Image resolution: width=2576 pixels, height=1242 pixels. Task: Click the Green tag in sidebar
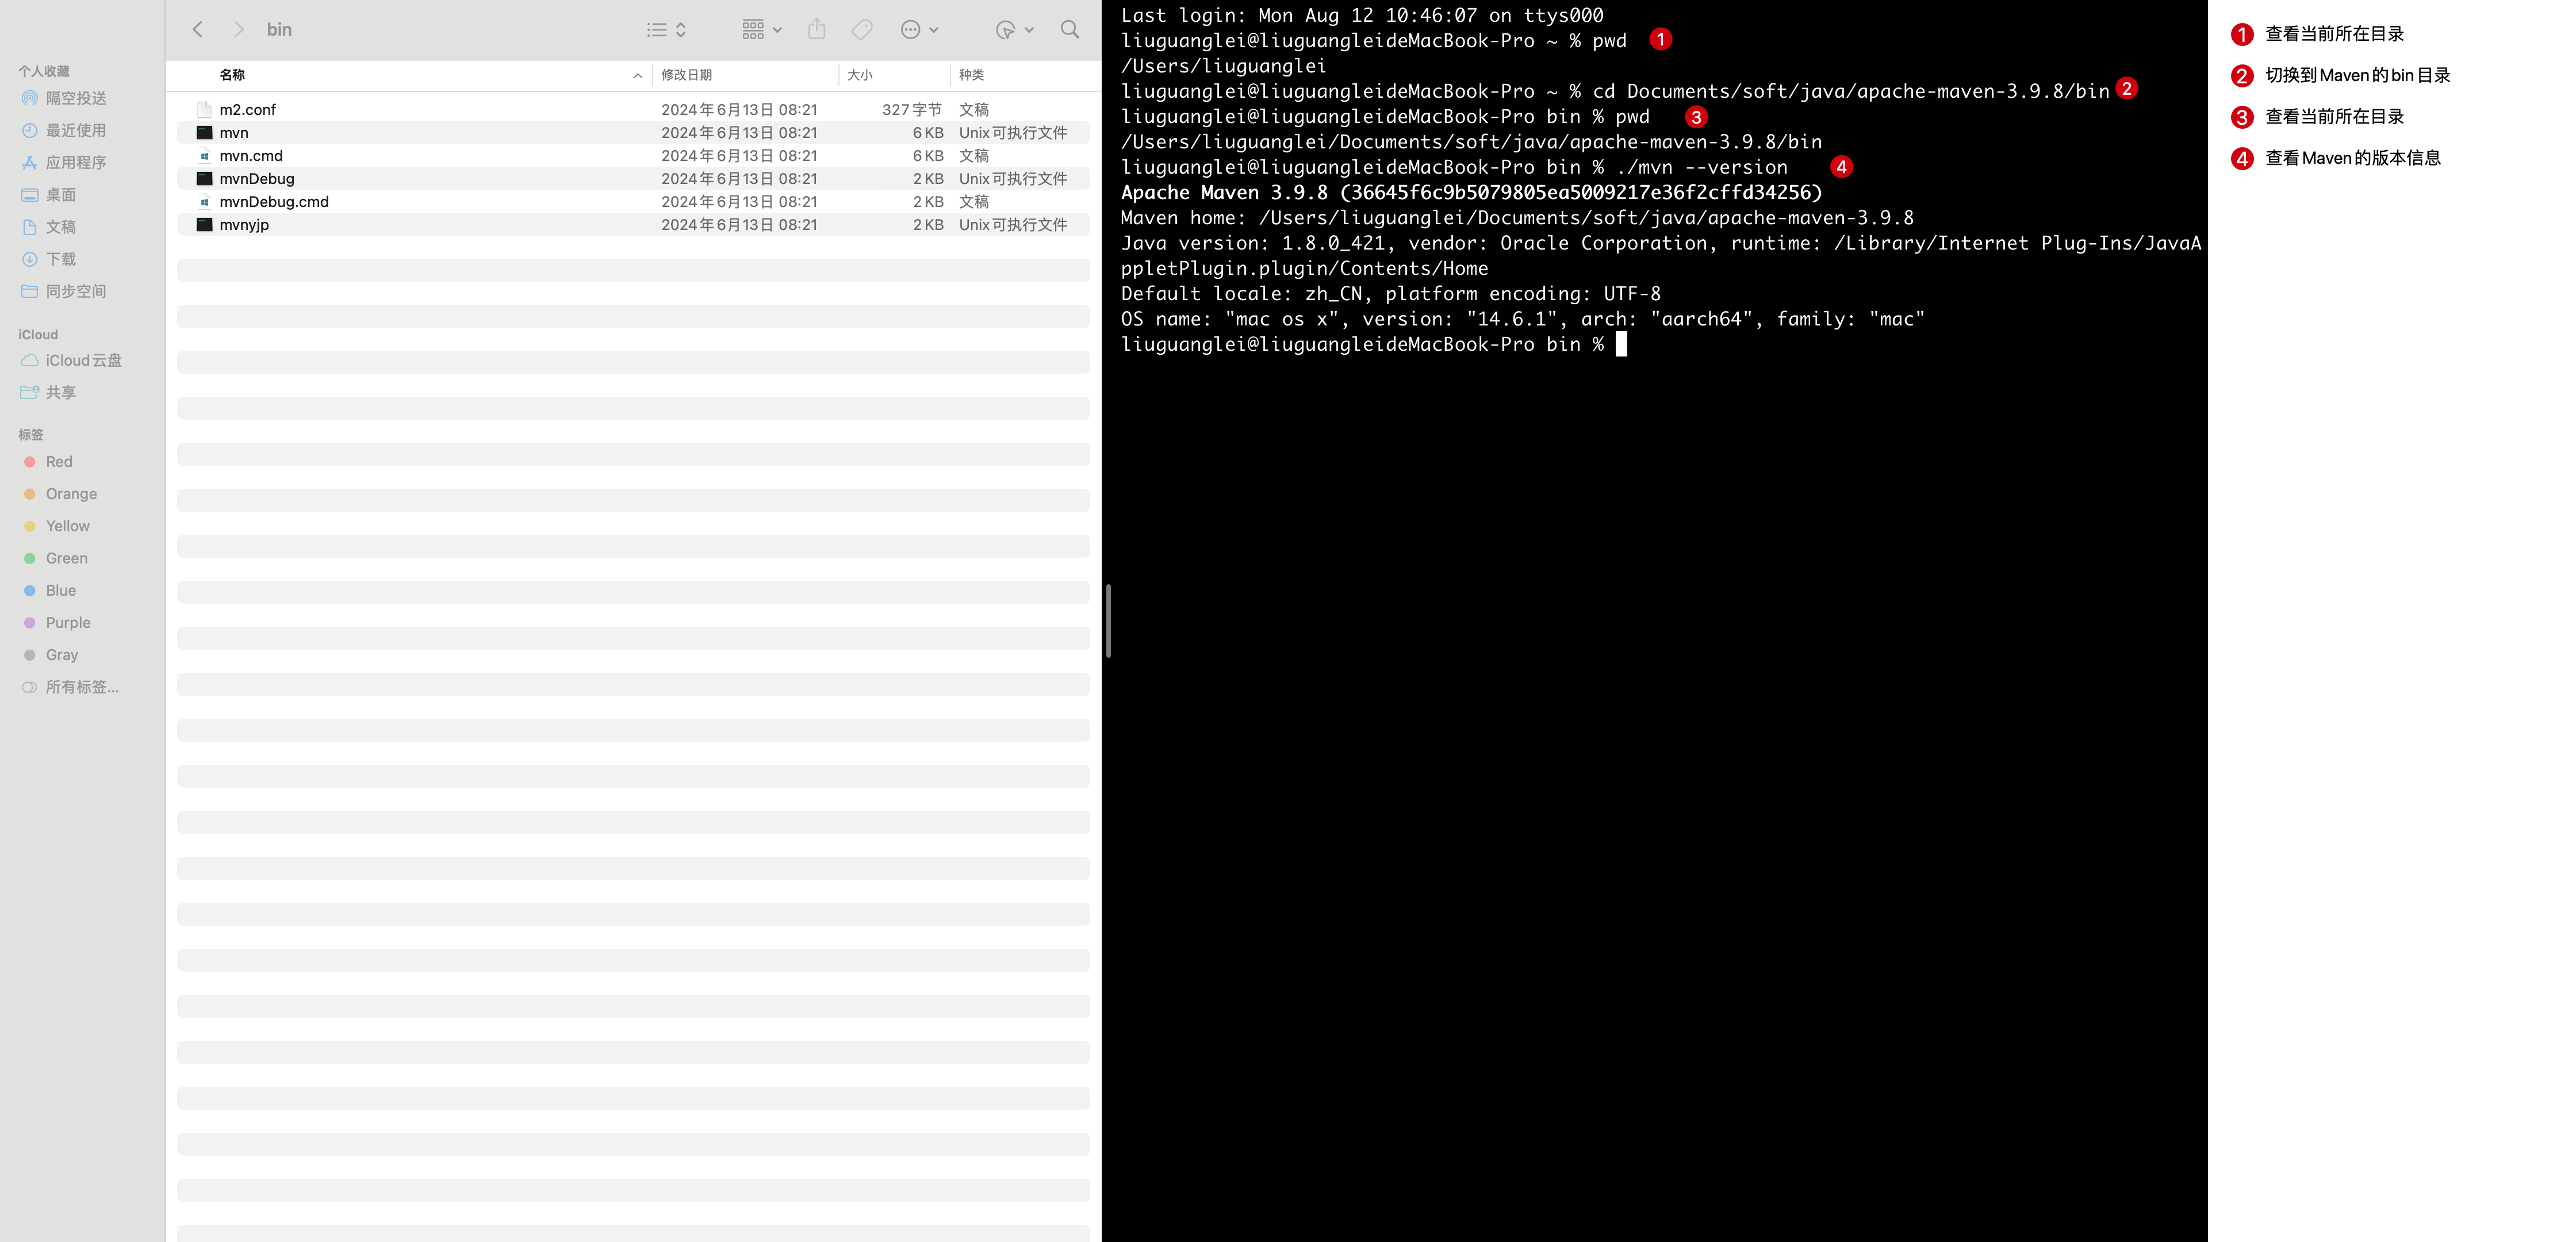pos(66,558)
